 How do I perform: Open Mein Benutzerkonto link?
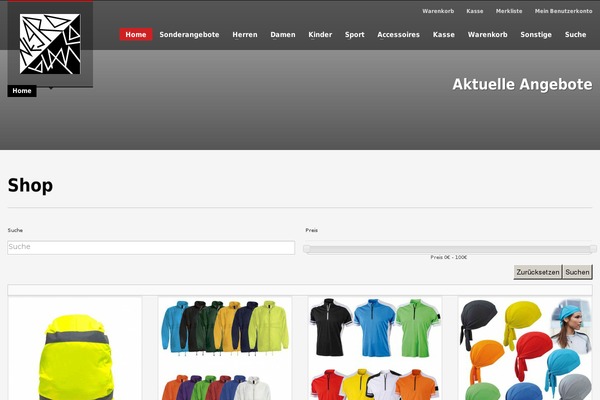(563, 11)
